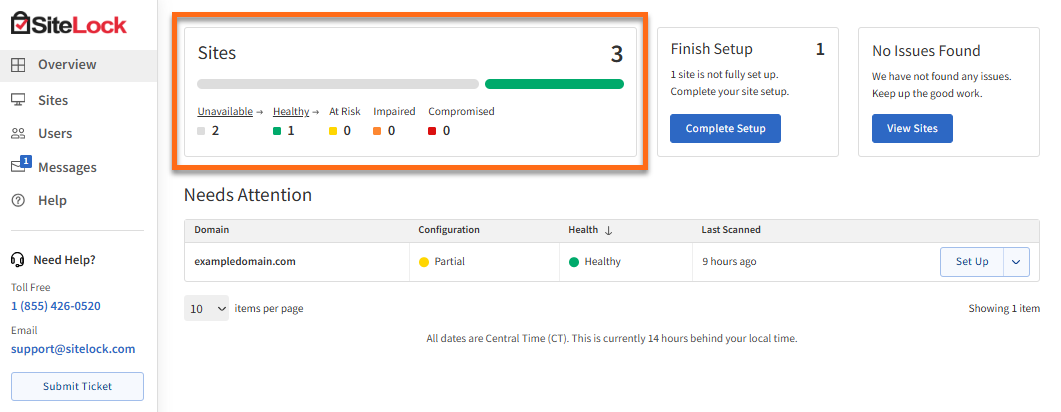Click the Help question mark icon
This screenshot has width=1061, height=412.
[18, 200]
